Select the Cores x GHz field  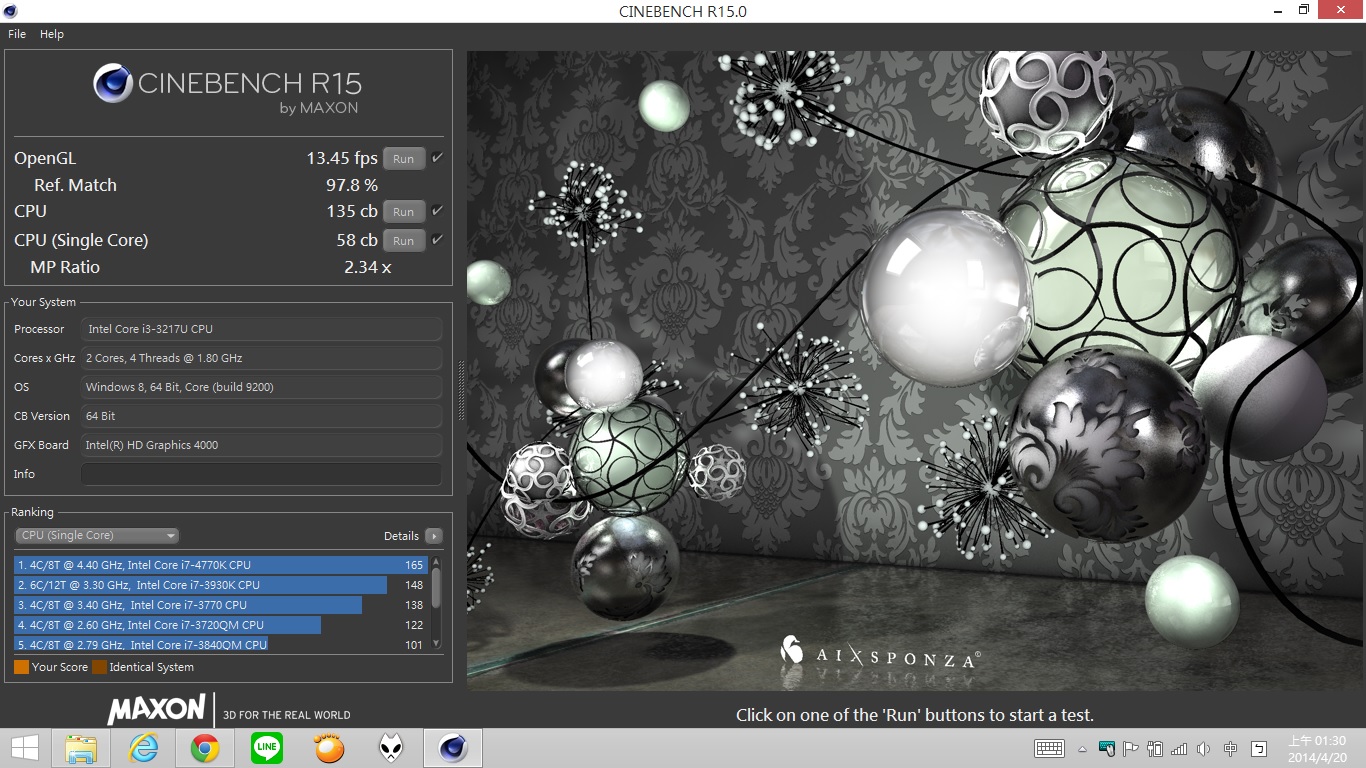click(x=261, y=358)
